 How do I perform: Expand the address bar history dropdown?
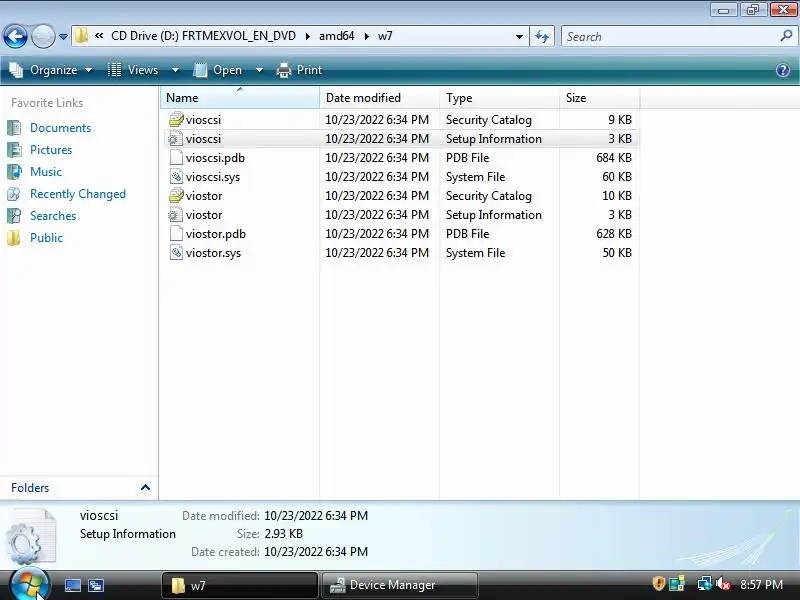(x=519, y=37)
